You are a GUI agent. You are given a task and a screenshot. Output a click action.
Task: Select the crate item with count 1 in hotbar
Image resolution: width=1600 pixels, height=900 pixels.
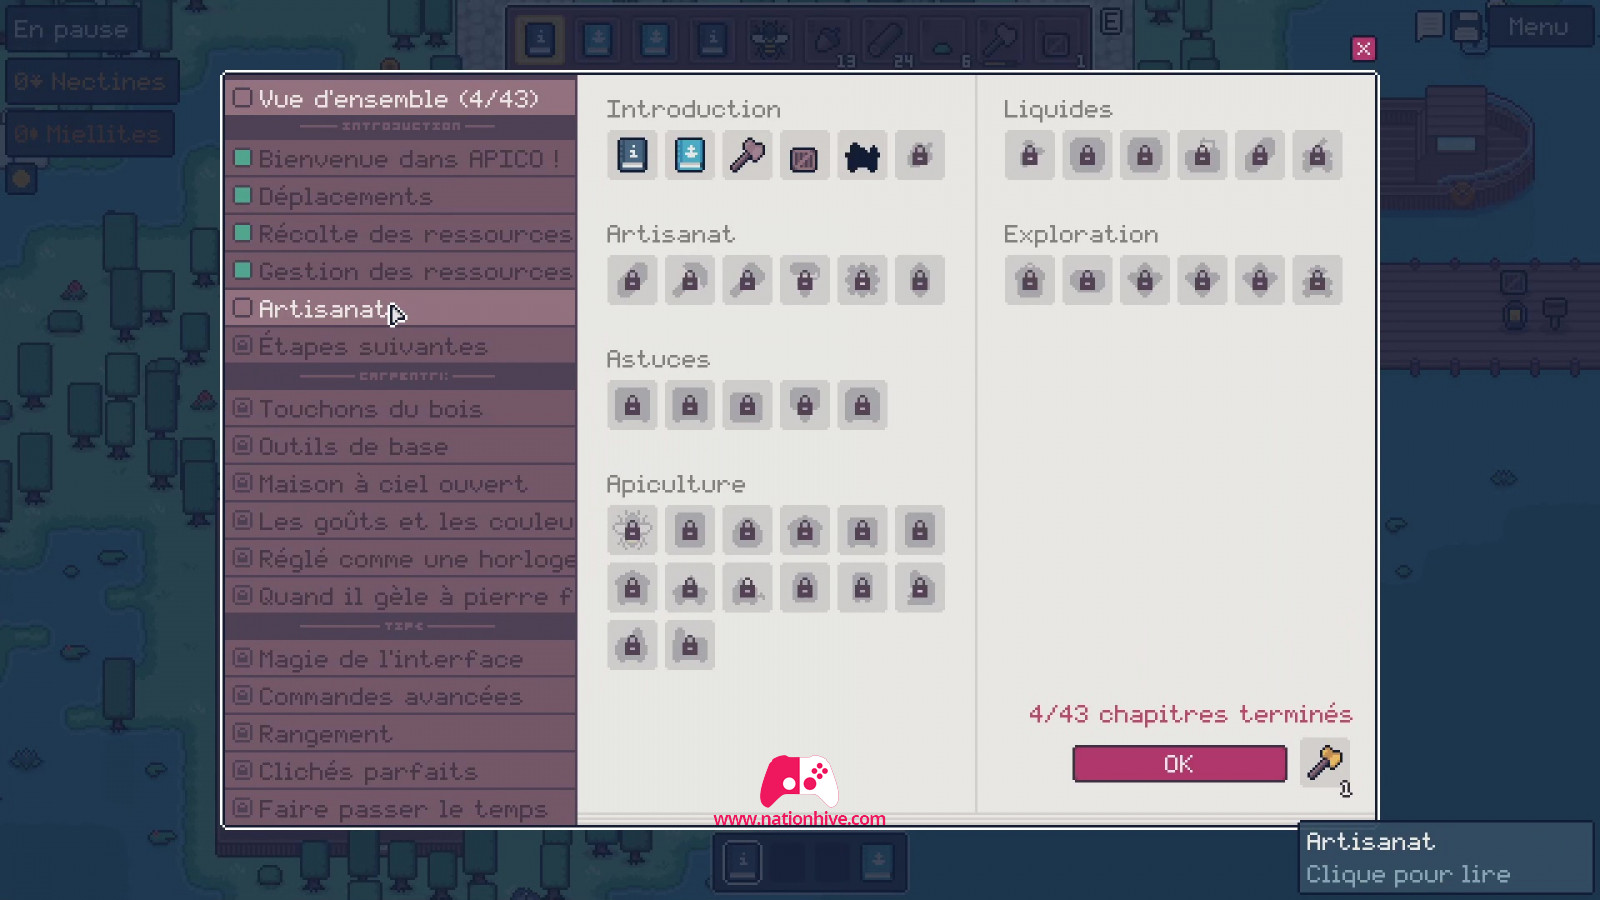coord(1058,41)
